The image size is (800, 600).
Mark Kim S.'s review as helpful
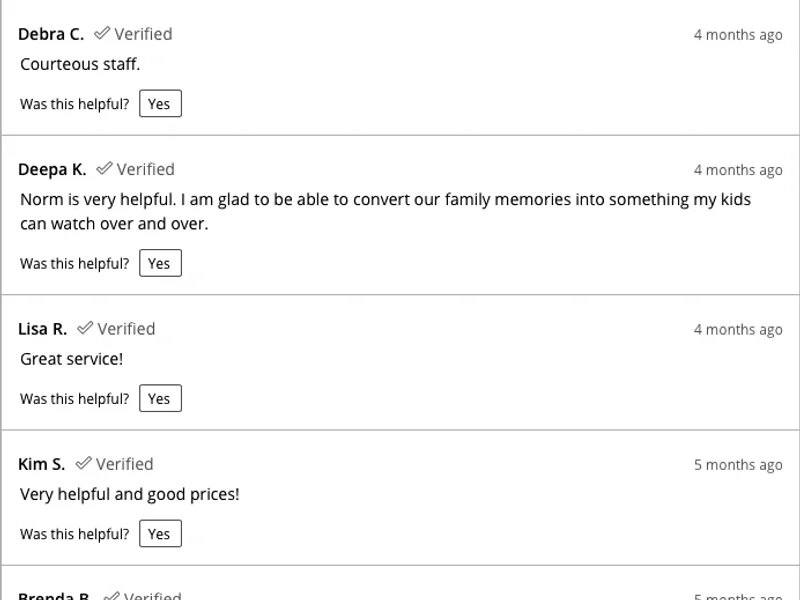pyautogui.click(x=160, y=534)
